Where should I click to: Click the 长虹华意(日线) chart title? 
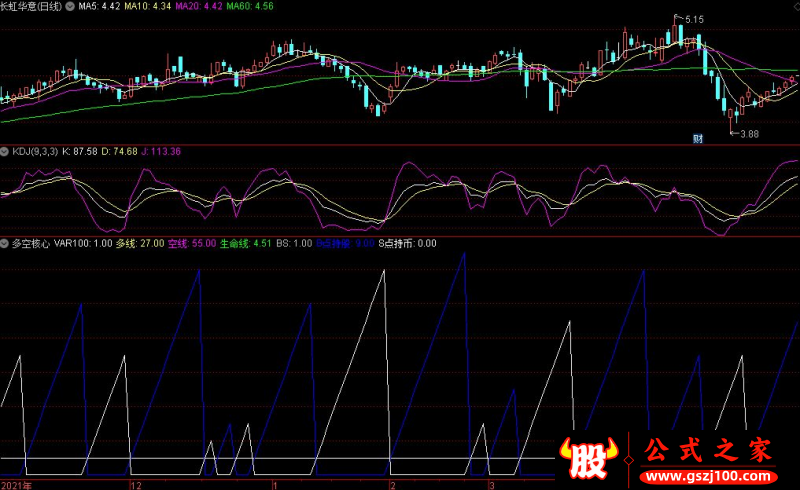click(x=31, y=6)
